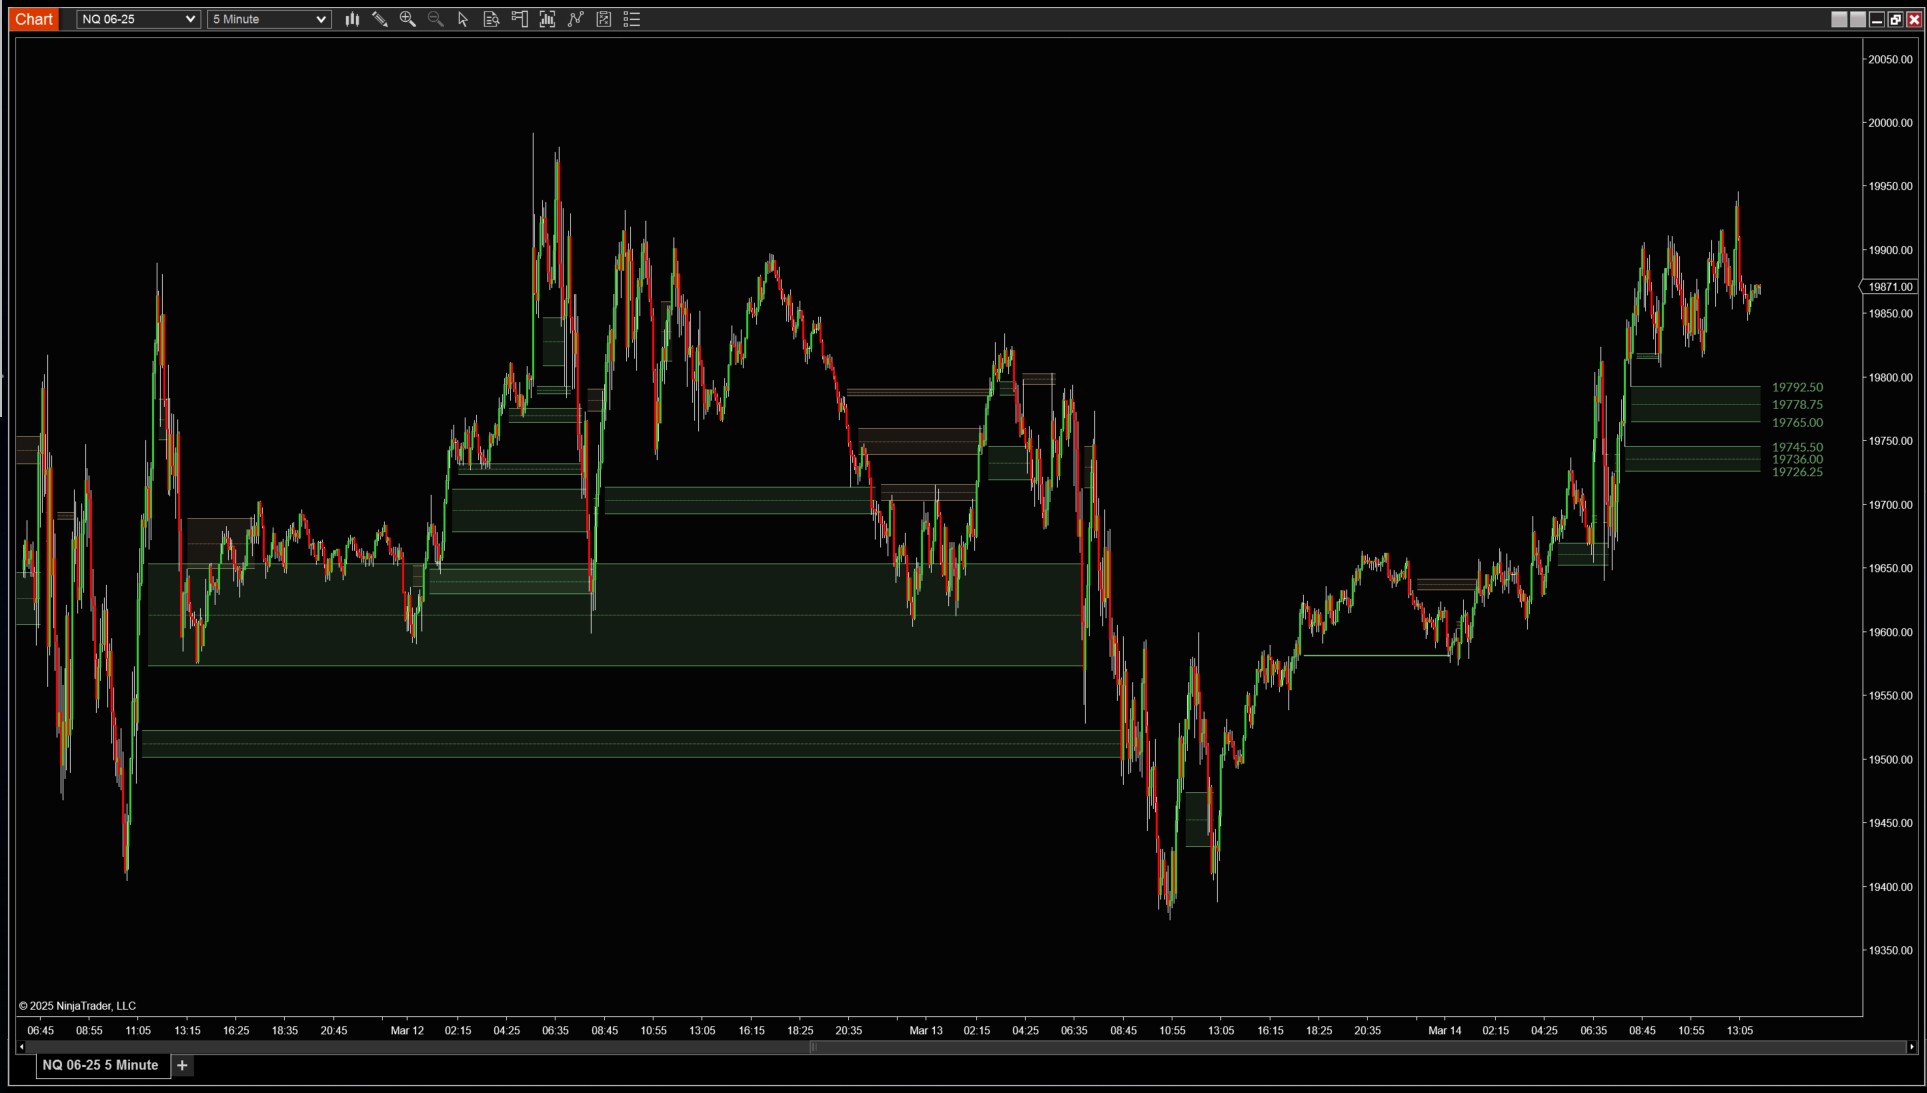Click the 19871.00 current price marker
The height and width of the screenshot is (1093, 1927).
point(1889,287)
